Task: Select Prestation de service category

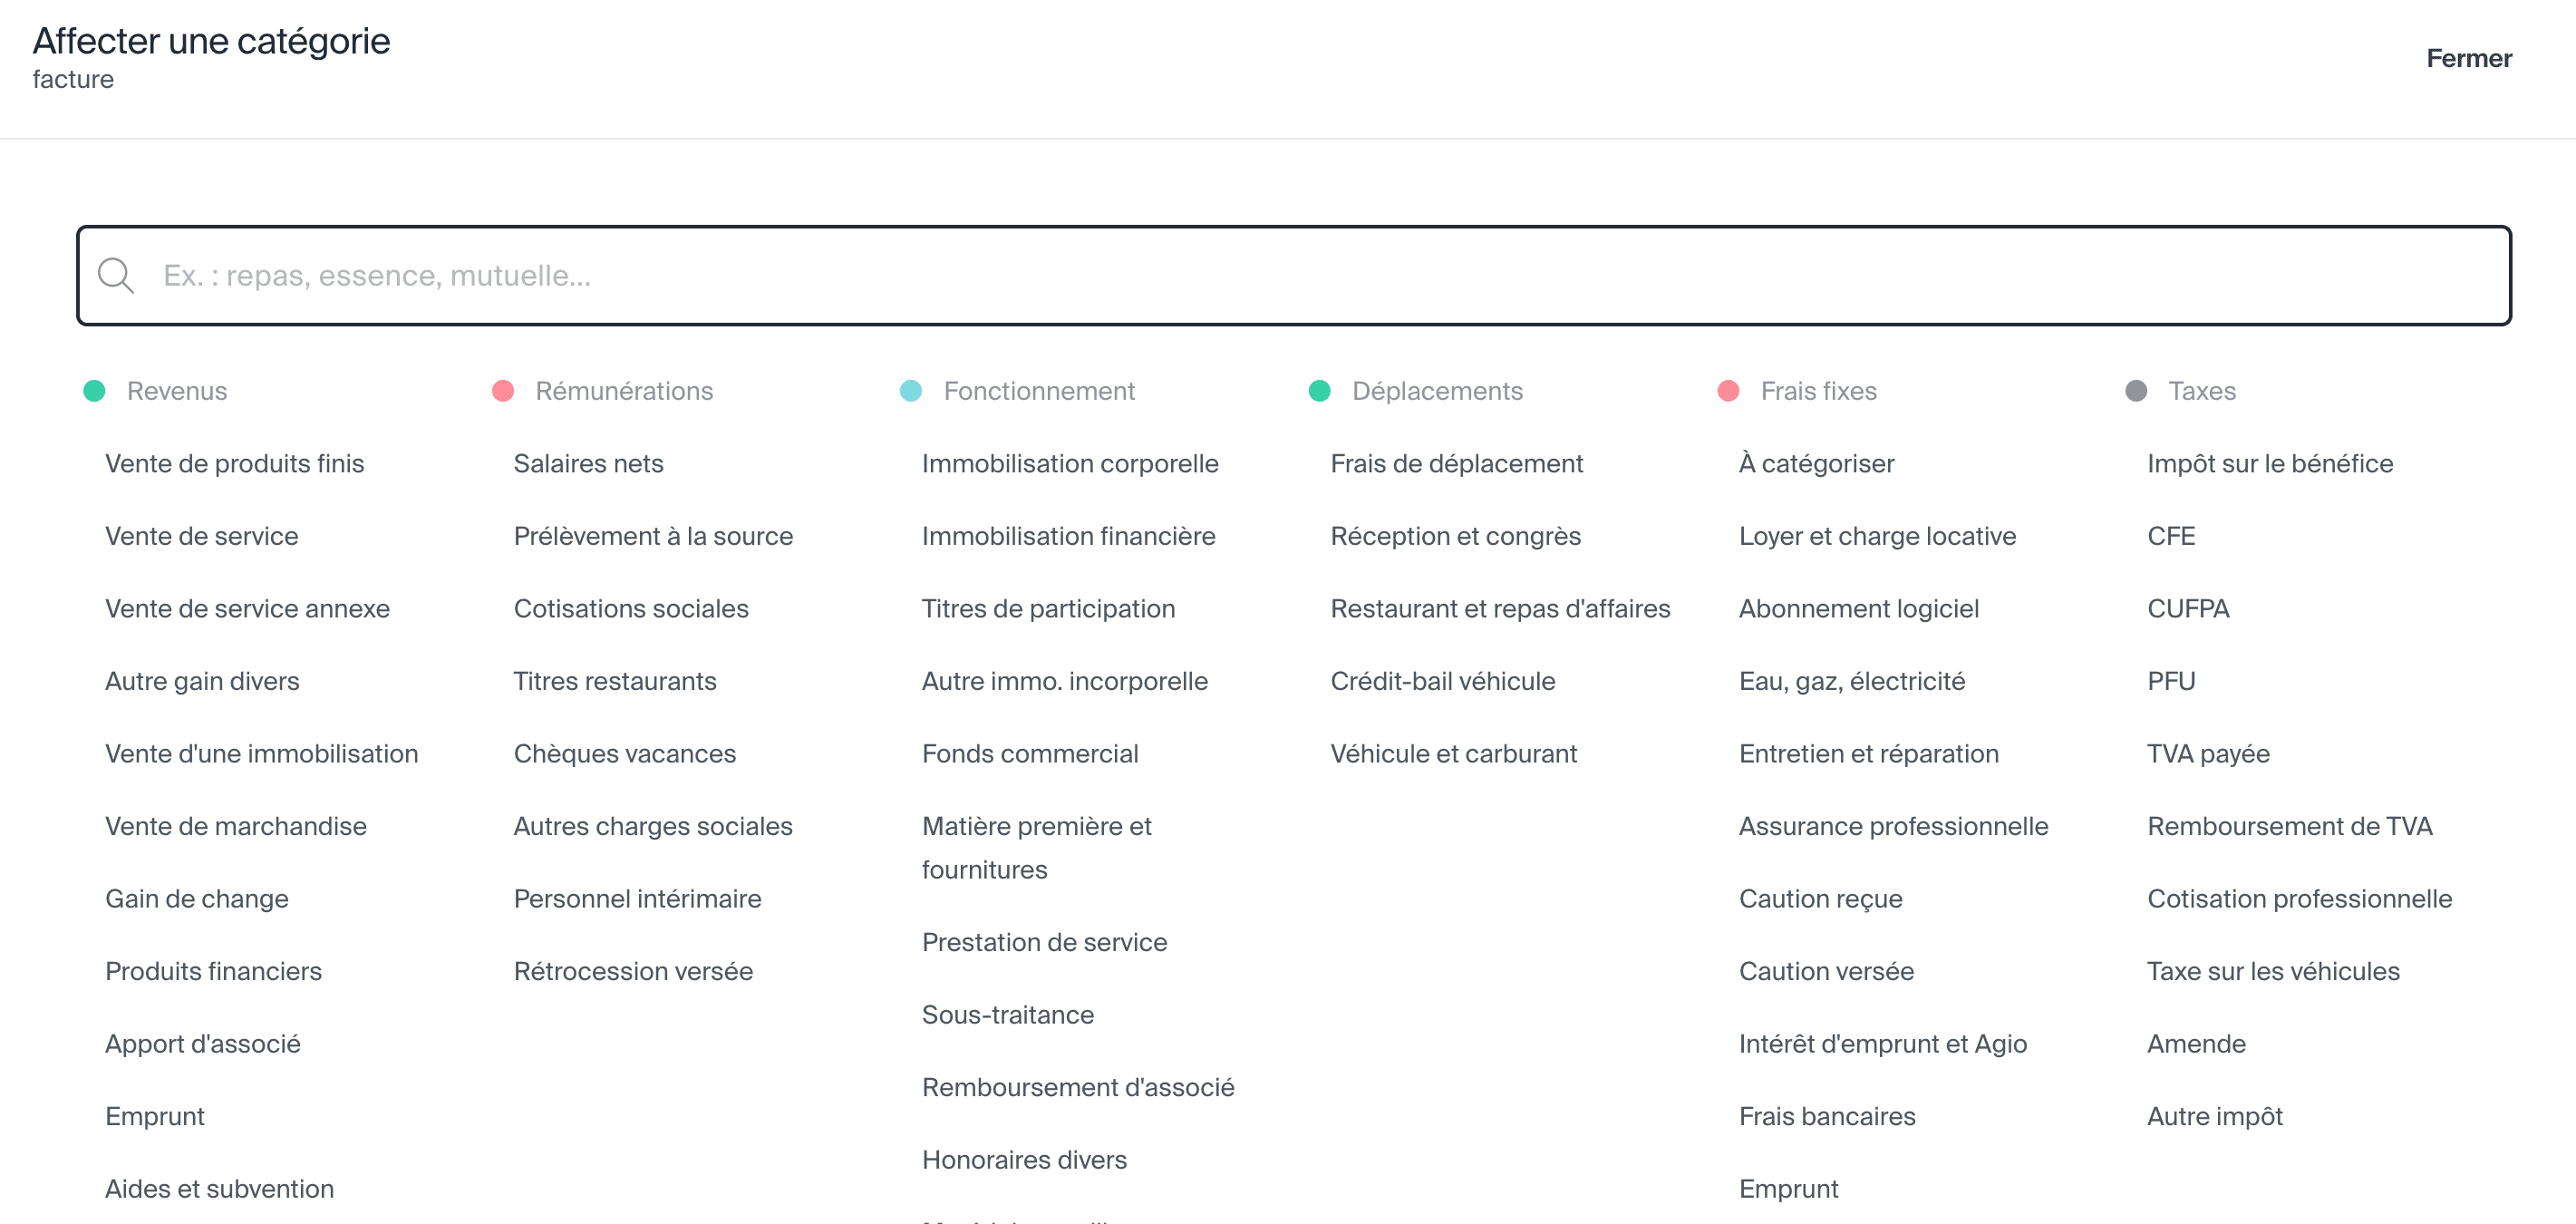Action: [x=1044, y=942]
